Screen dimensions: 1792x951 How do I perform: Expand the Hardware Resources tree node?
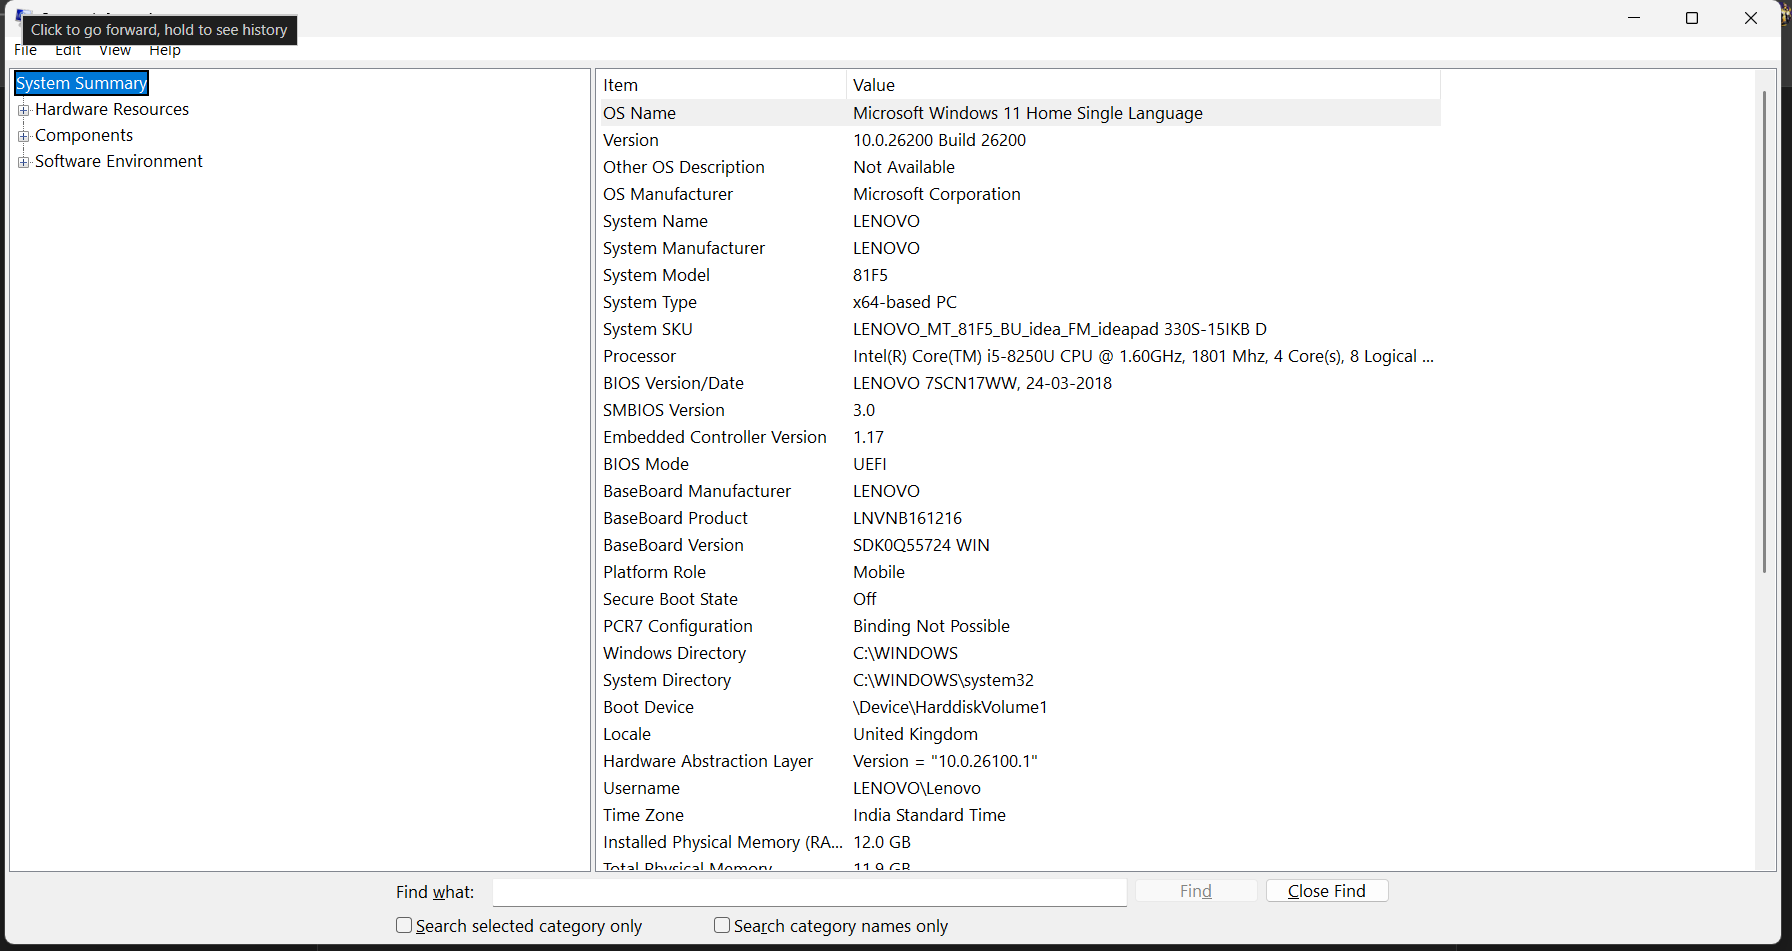(x=24, y=110)
